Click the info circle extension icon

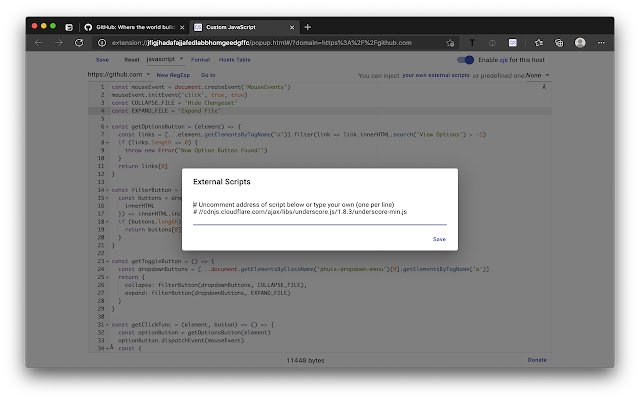pyautogui.click(x=492, y=43)
